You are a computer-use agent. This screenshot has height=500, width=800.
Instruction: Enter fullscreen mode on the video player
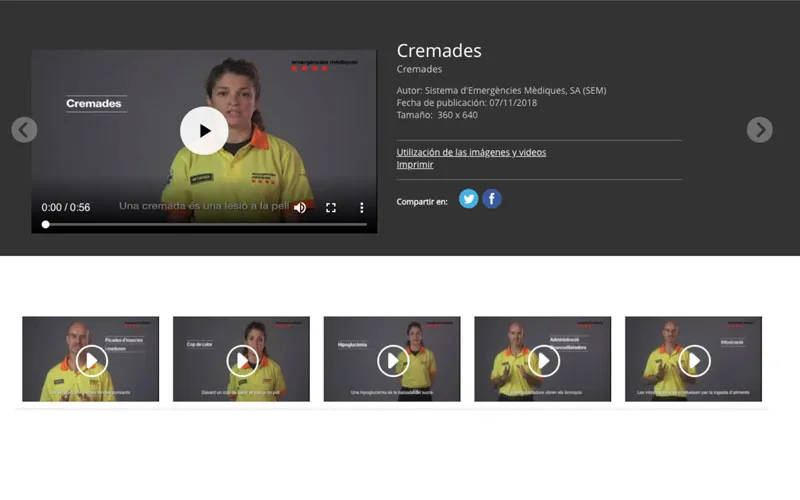click(x=331, y=208)
